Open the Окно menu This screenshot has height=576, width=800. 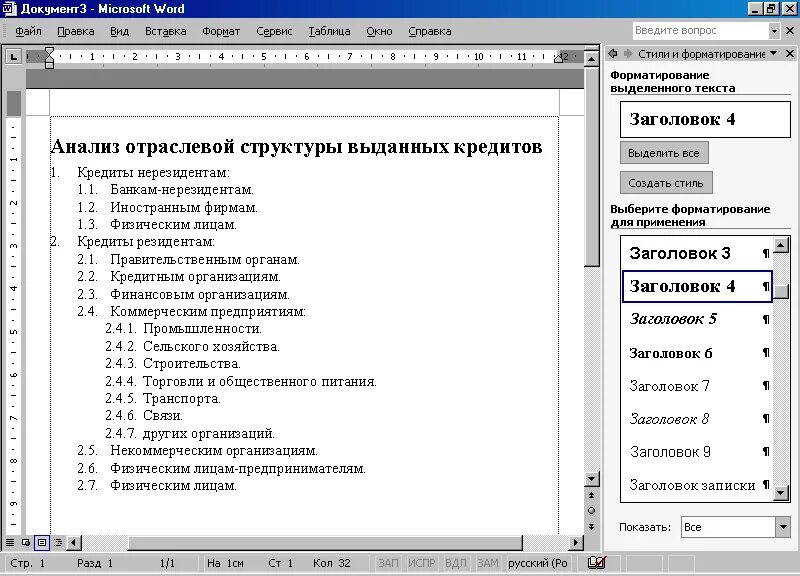(x=379, y=31)
